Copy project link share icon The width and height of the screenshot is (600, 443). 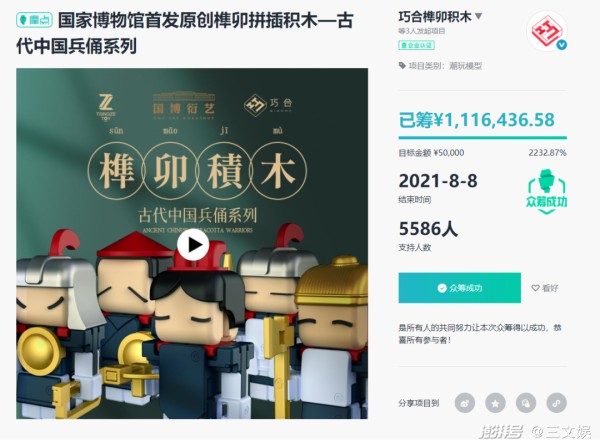(556, 403)
